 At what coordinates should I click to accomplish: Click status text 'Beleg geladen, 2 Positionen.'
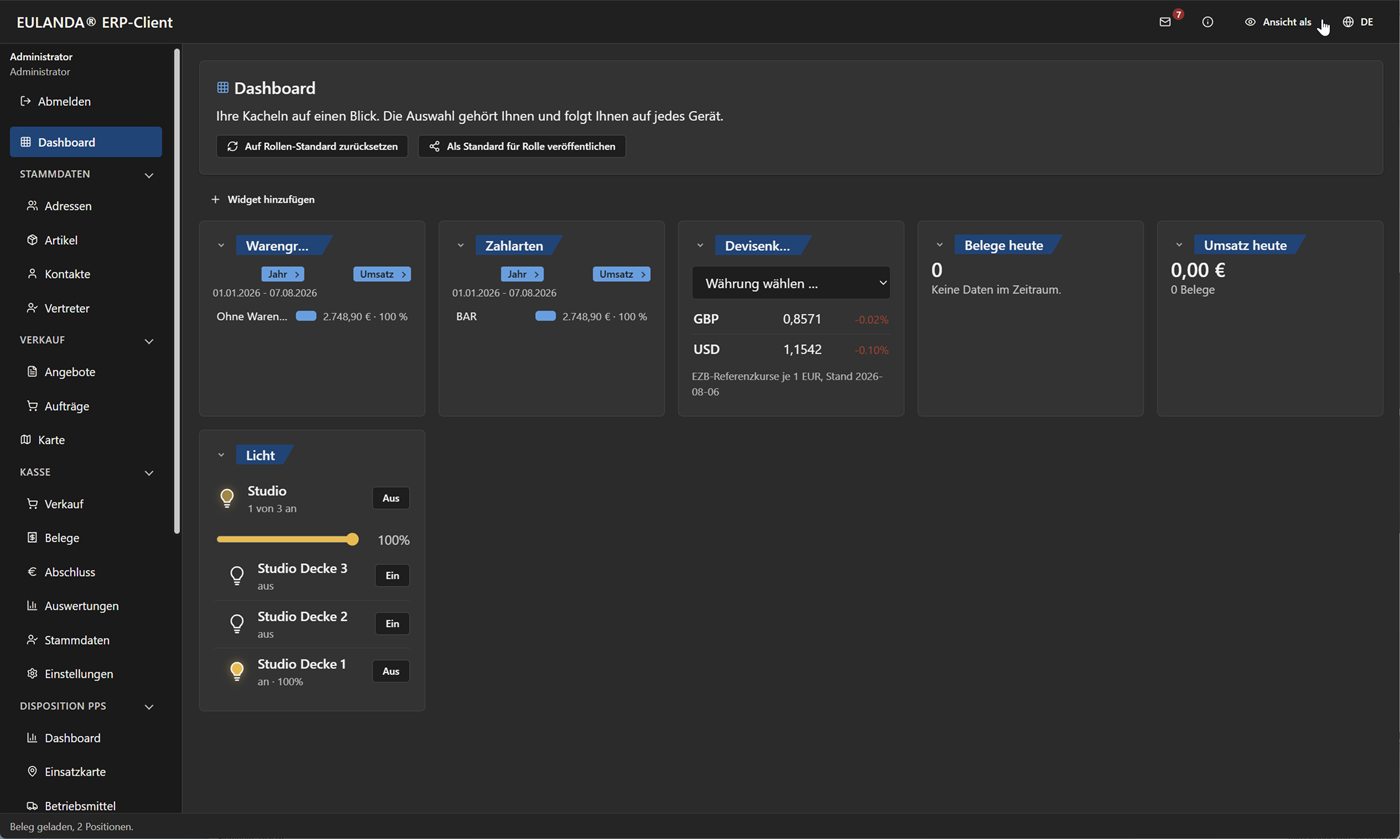[x=71, y=826]
